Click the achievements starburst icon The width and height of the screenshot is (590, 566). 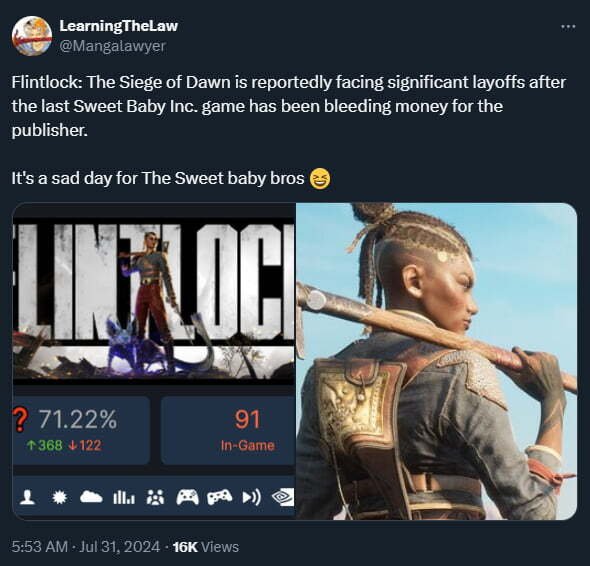(x=59, y=498)
